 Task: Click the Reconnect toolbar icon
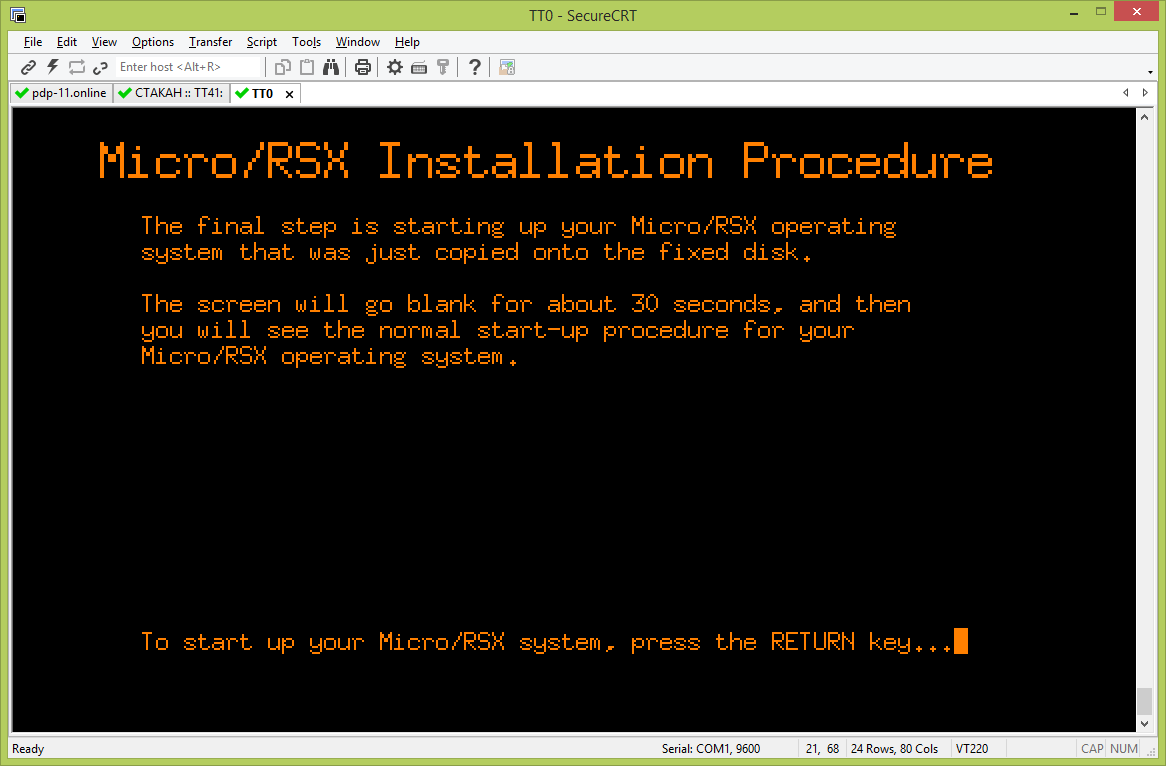pyautogui.click(x=77, y=67)
